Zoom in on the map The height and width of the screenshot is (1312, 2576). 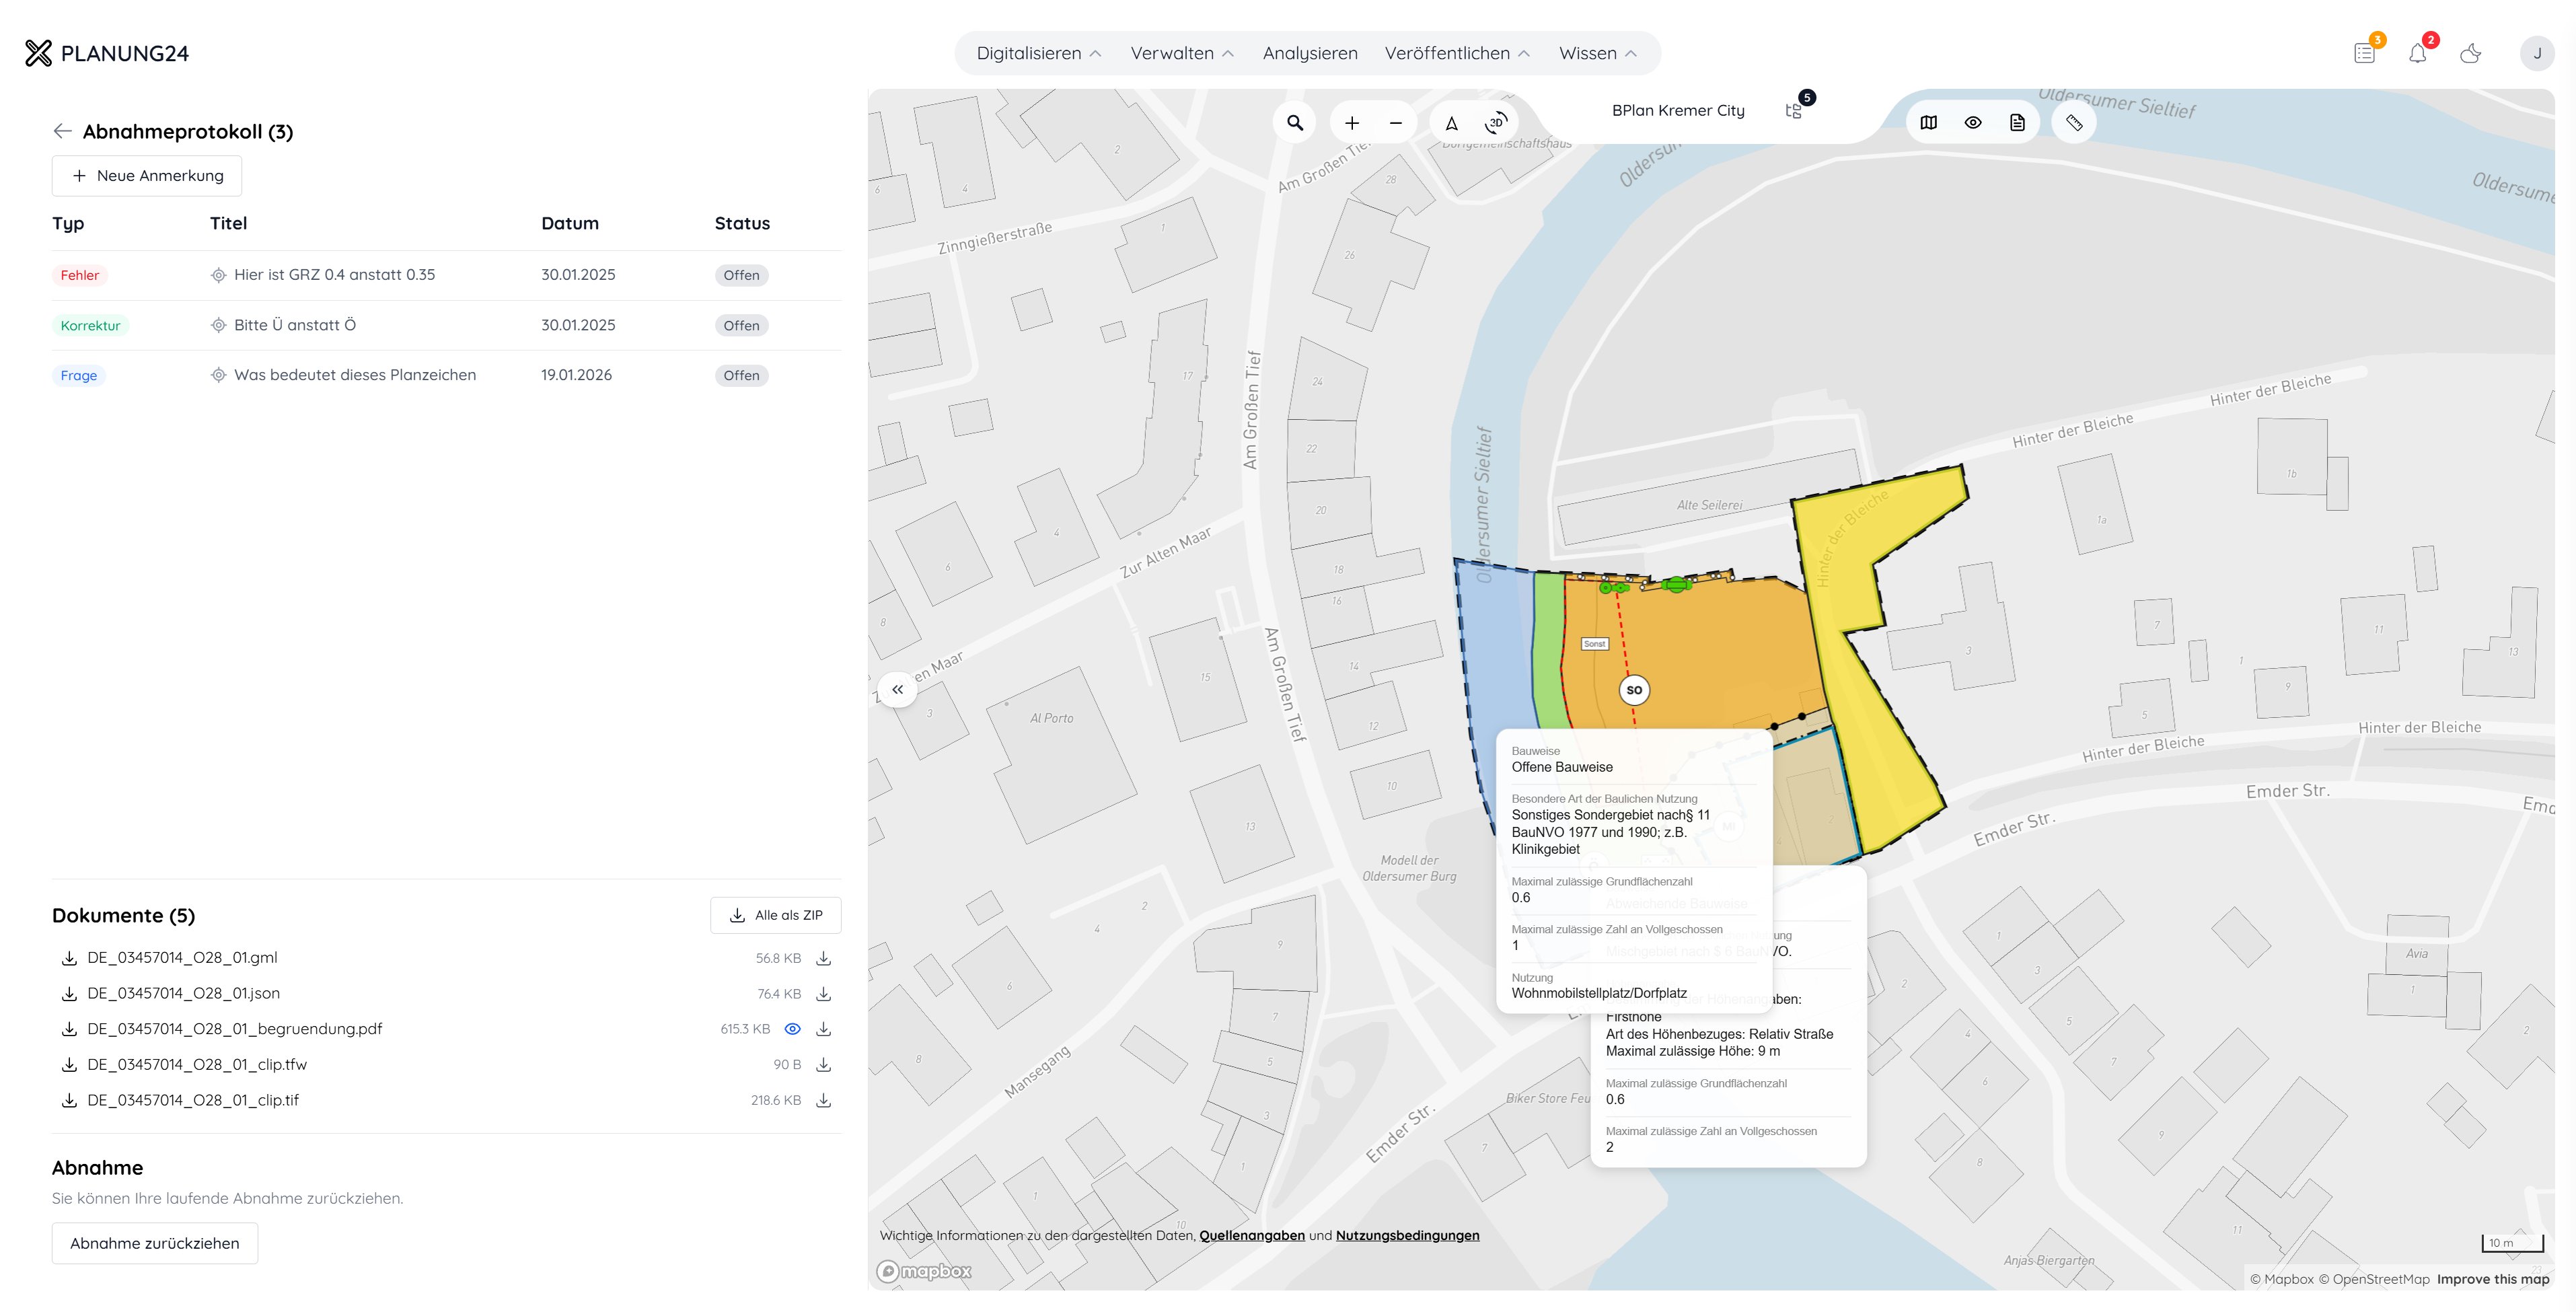pyautogui.click(x=1352, y=123)
